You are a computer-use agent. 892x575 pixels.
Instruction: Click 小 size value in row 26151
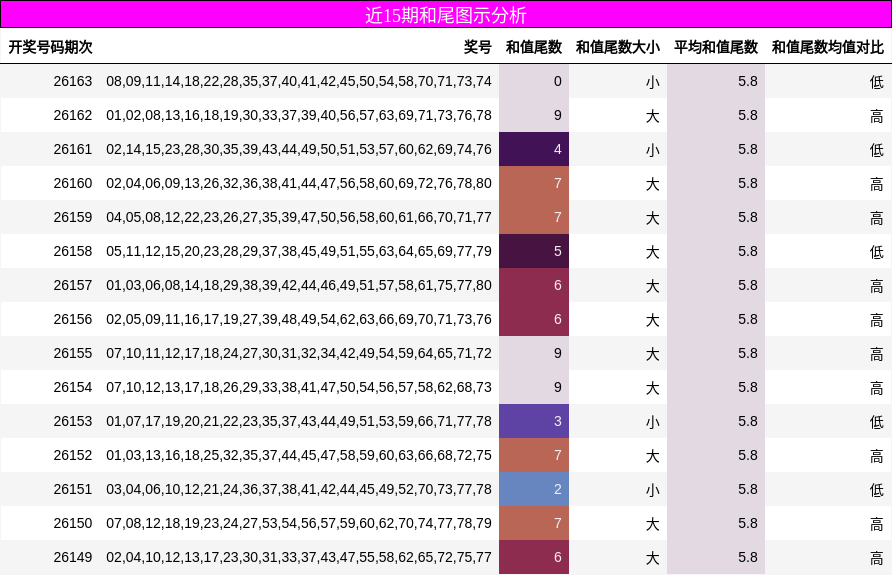pyautogui.click(x=653, y=490)
